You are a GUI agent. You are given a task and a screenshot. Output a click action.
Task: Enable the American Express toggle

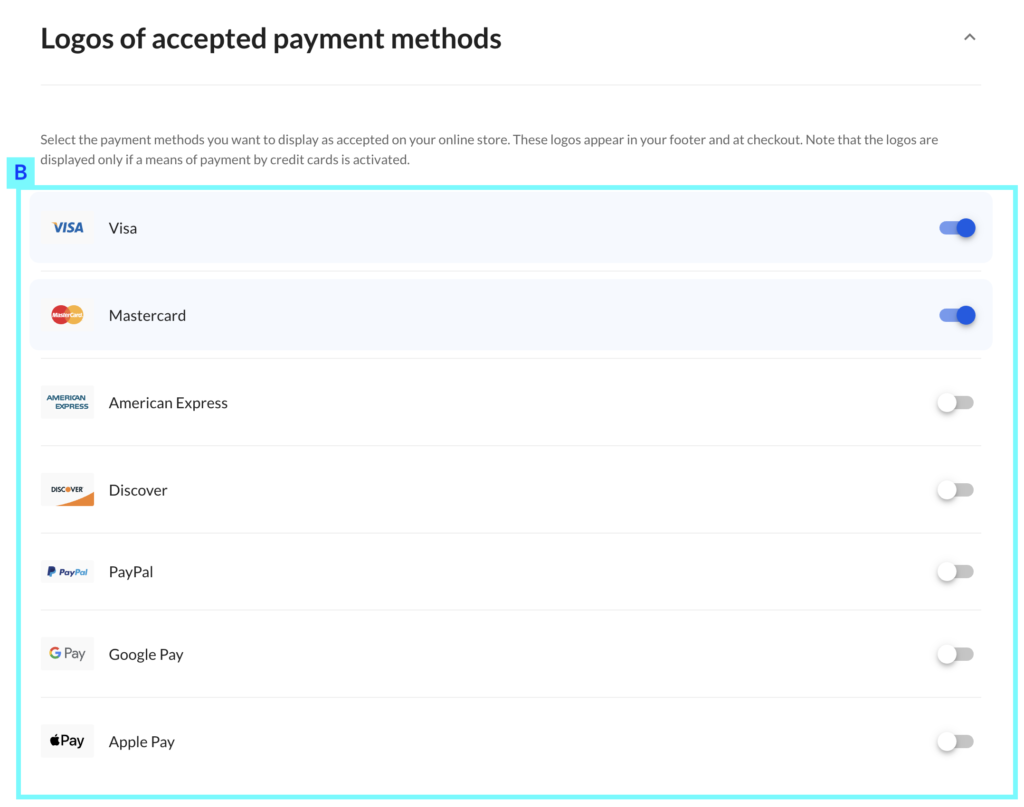955,403
